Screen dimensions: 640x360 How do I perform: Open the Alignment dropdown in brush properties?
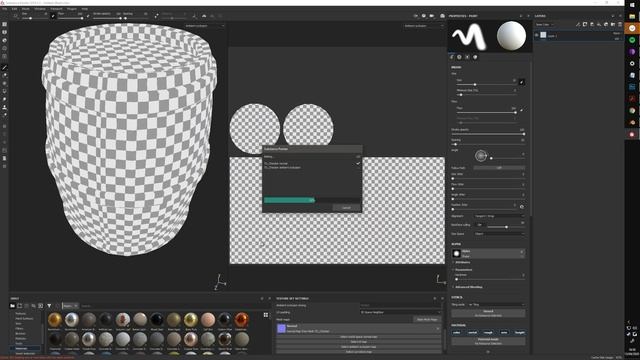tap(499, 216)
